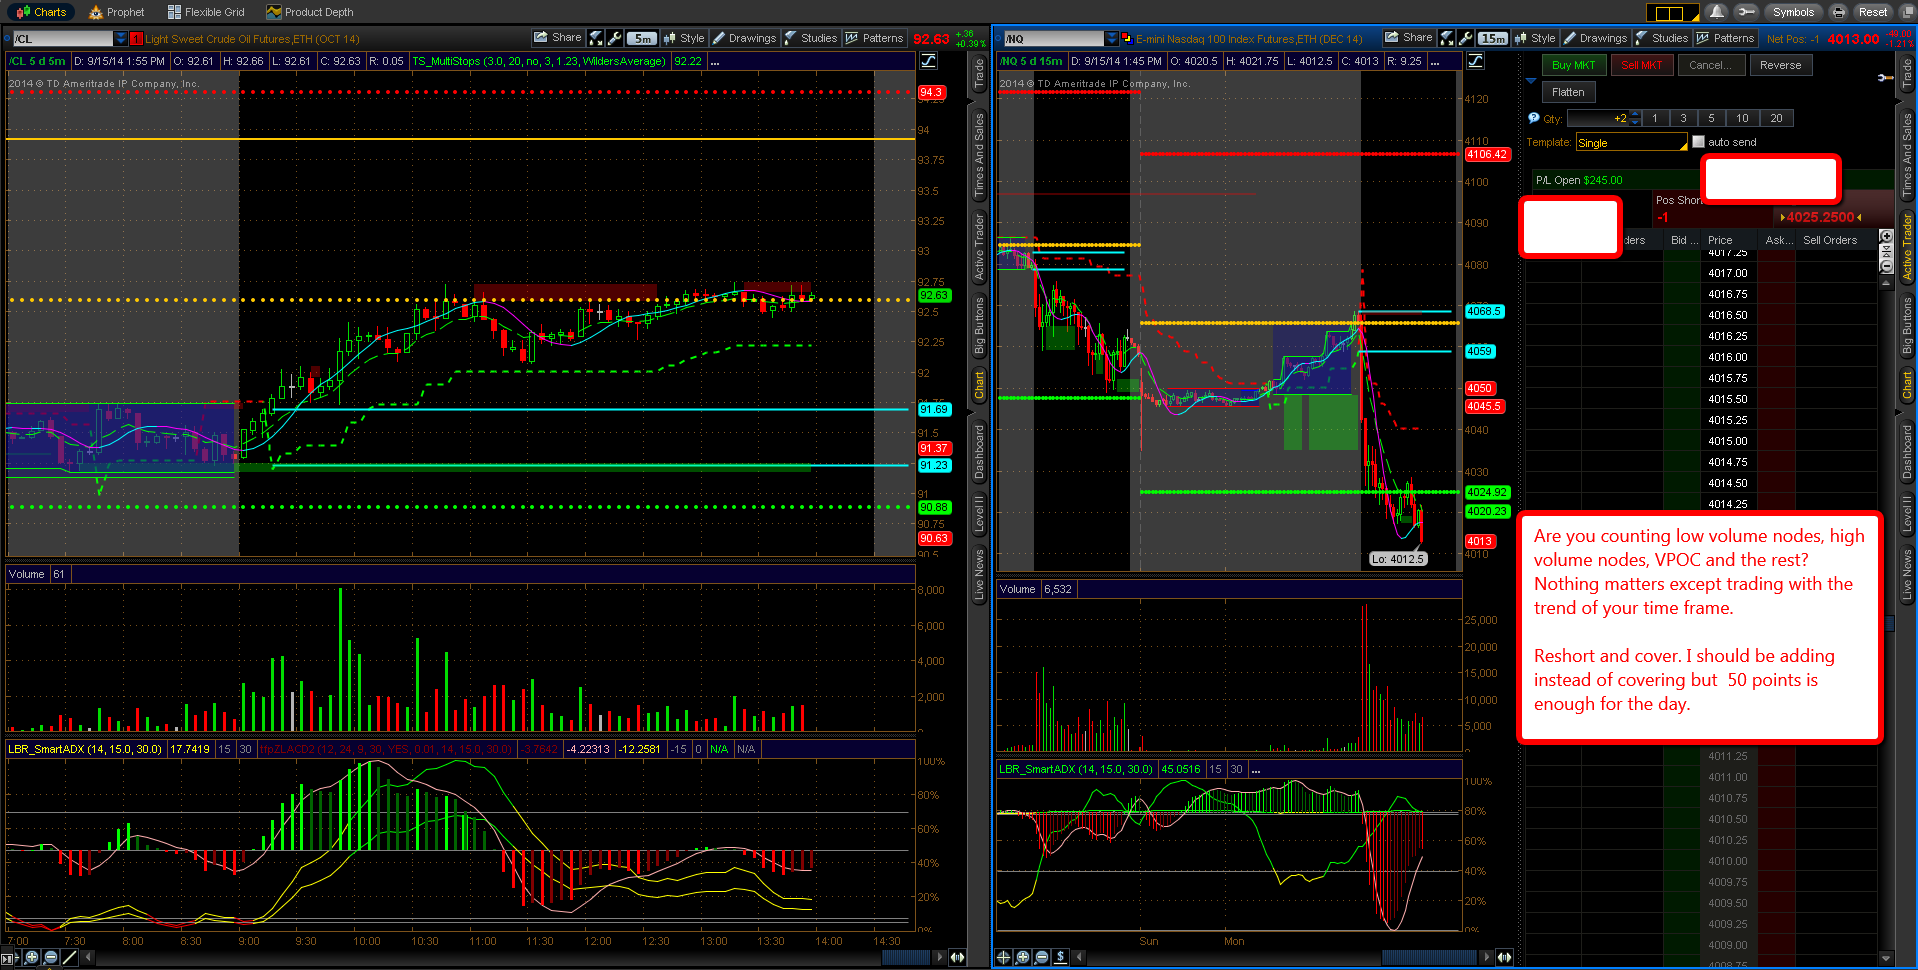Open the top-right wrench settings icon
Screen dimensions: 1918x970
(x=1745, y=12)
